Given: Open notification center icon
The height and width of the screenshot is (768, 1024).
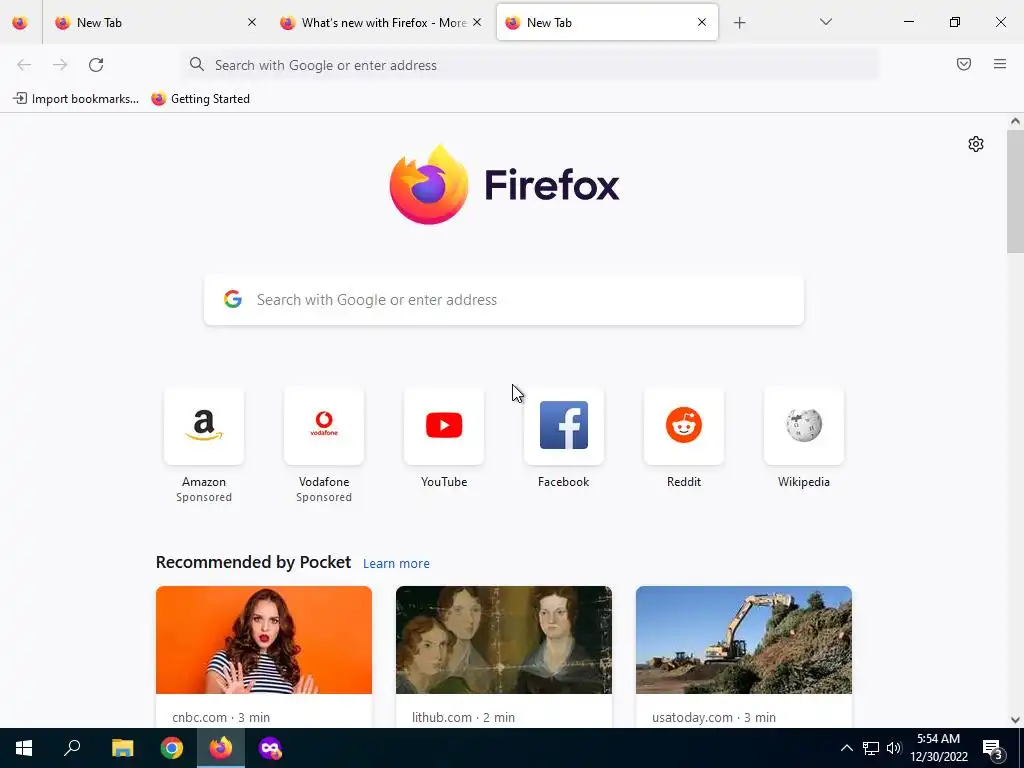Looking at the screenshot, I should coord(993,749).
